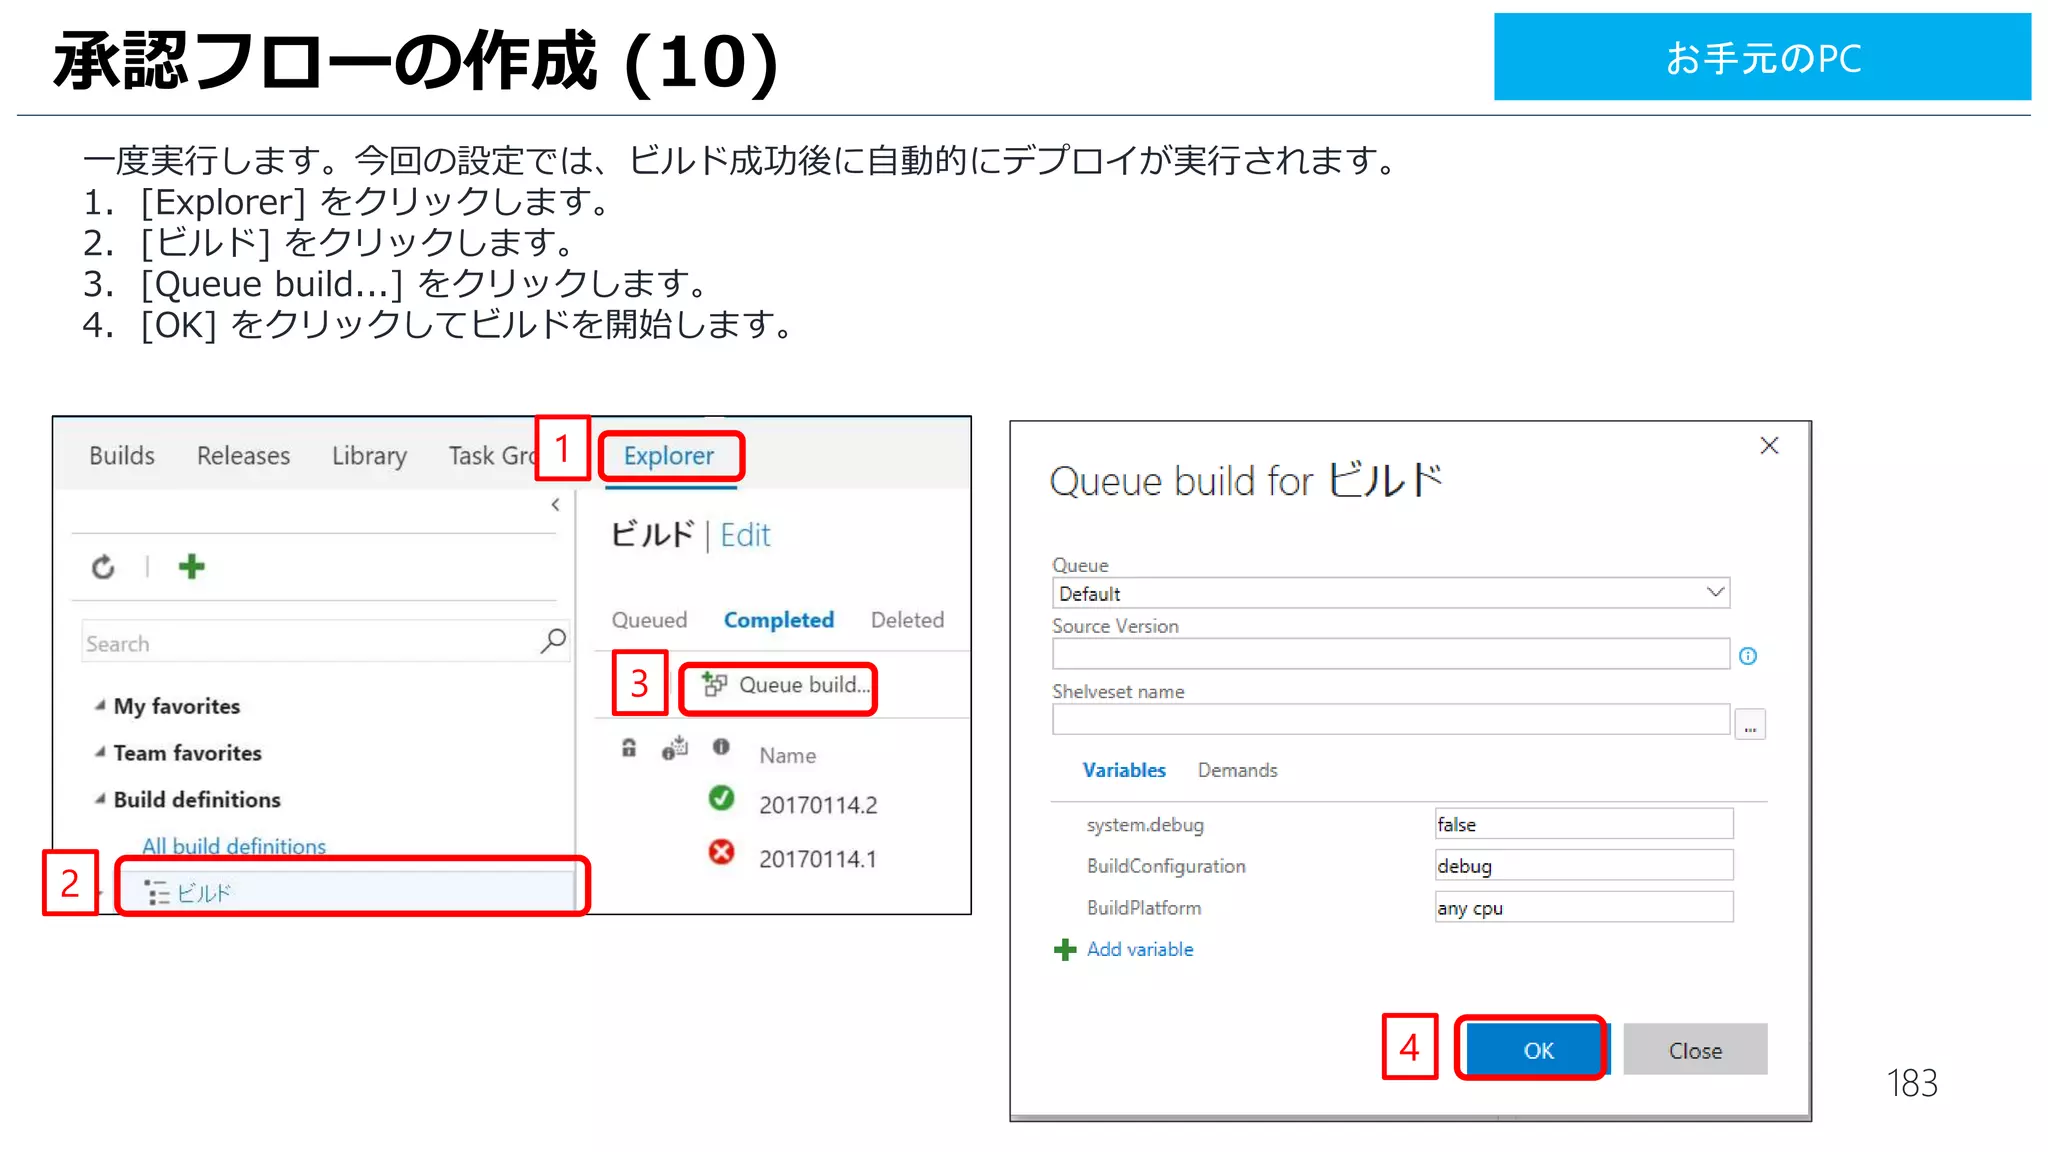2048x1152 pixels.
Task: Open All build definitions link
Action: click(234, 846)
